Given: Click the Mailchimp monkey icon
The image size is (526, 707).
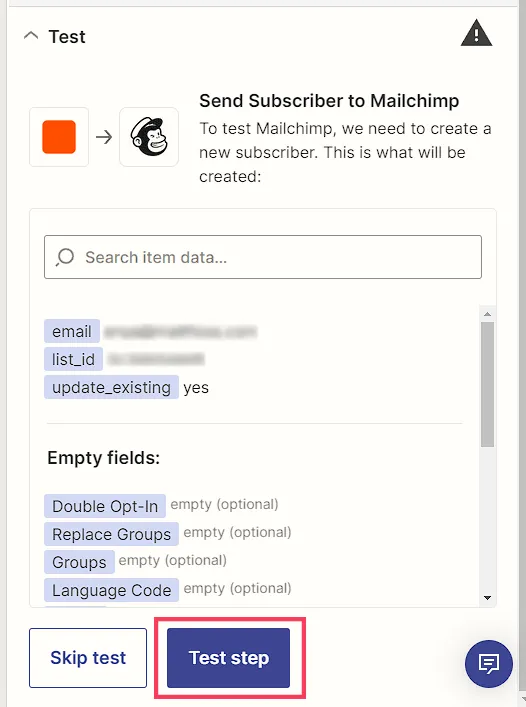Looking at the screenshot, I should (x=149, y=137).
